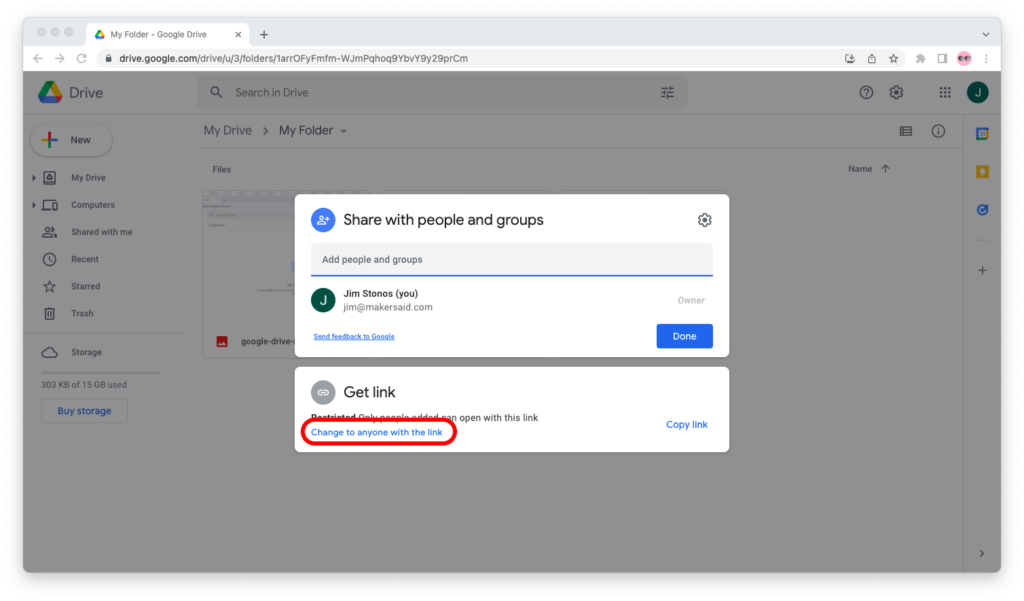1024x601 pixels.
Task: Open Drive settings gear in header
Action: [896, 93]
